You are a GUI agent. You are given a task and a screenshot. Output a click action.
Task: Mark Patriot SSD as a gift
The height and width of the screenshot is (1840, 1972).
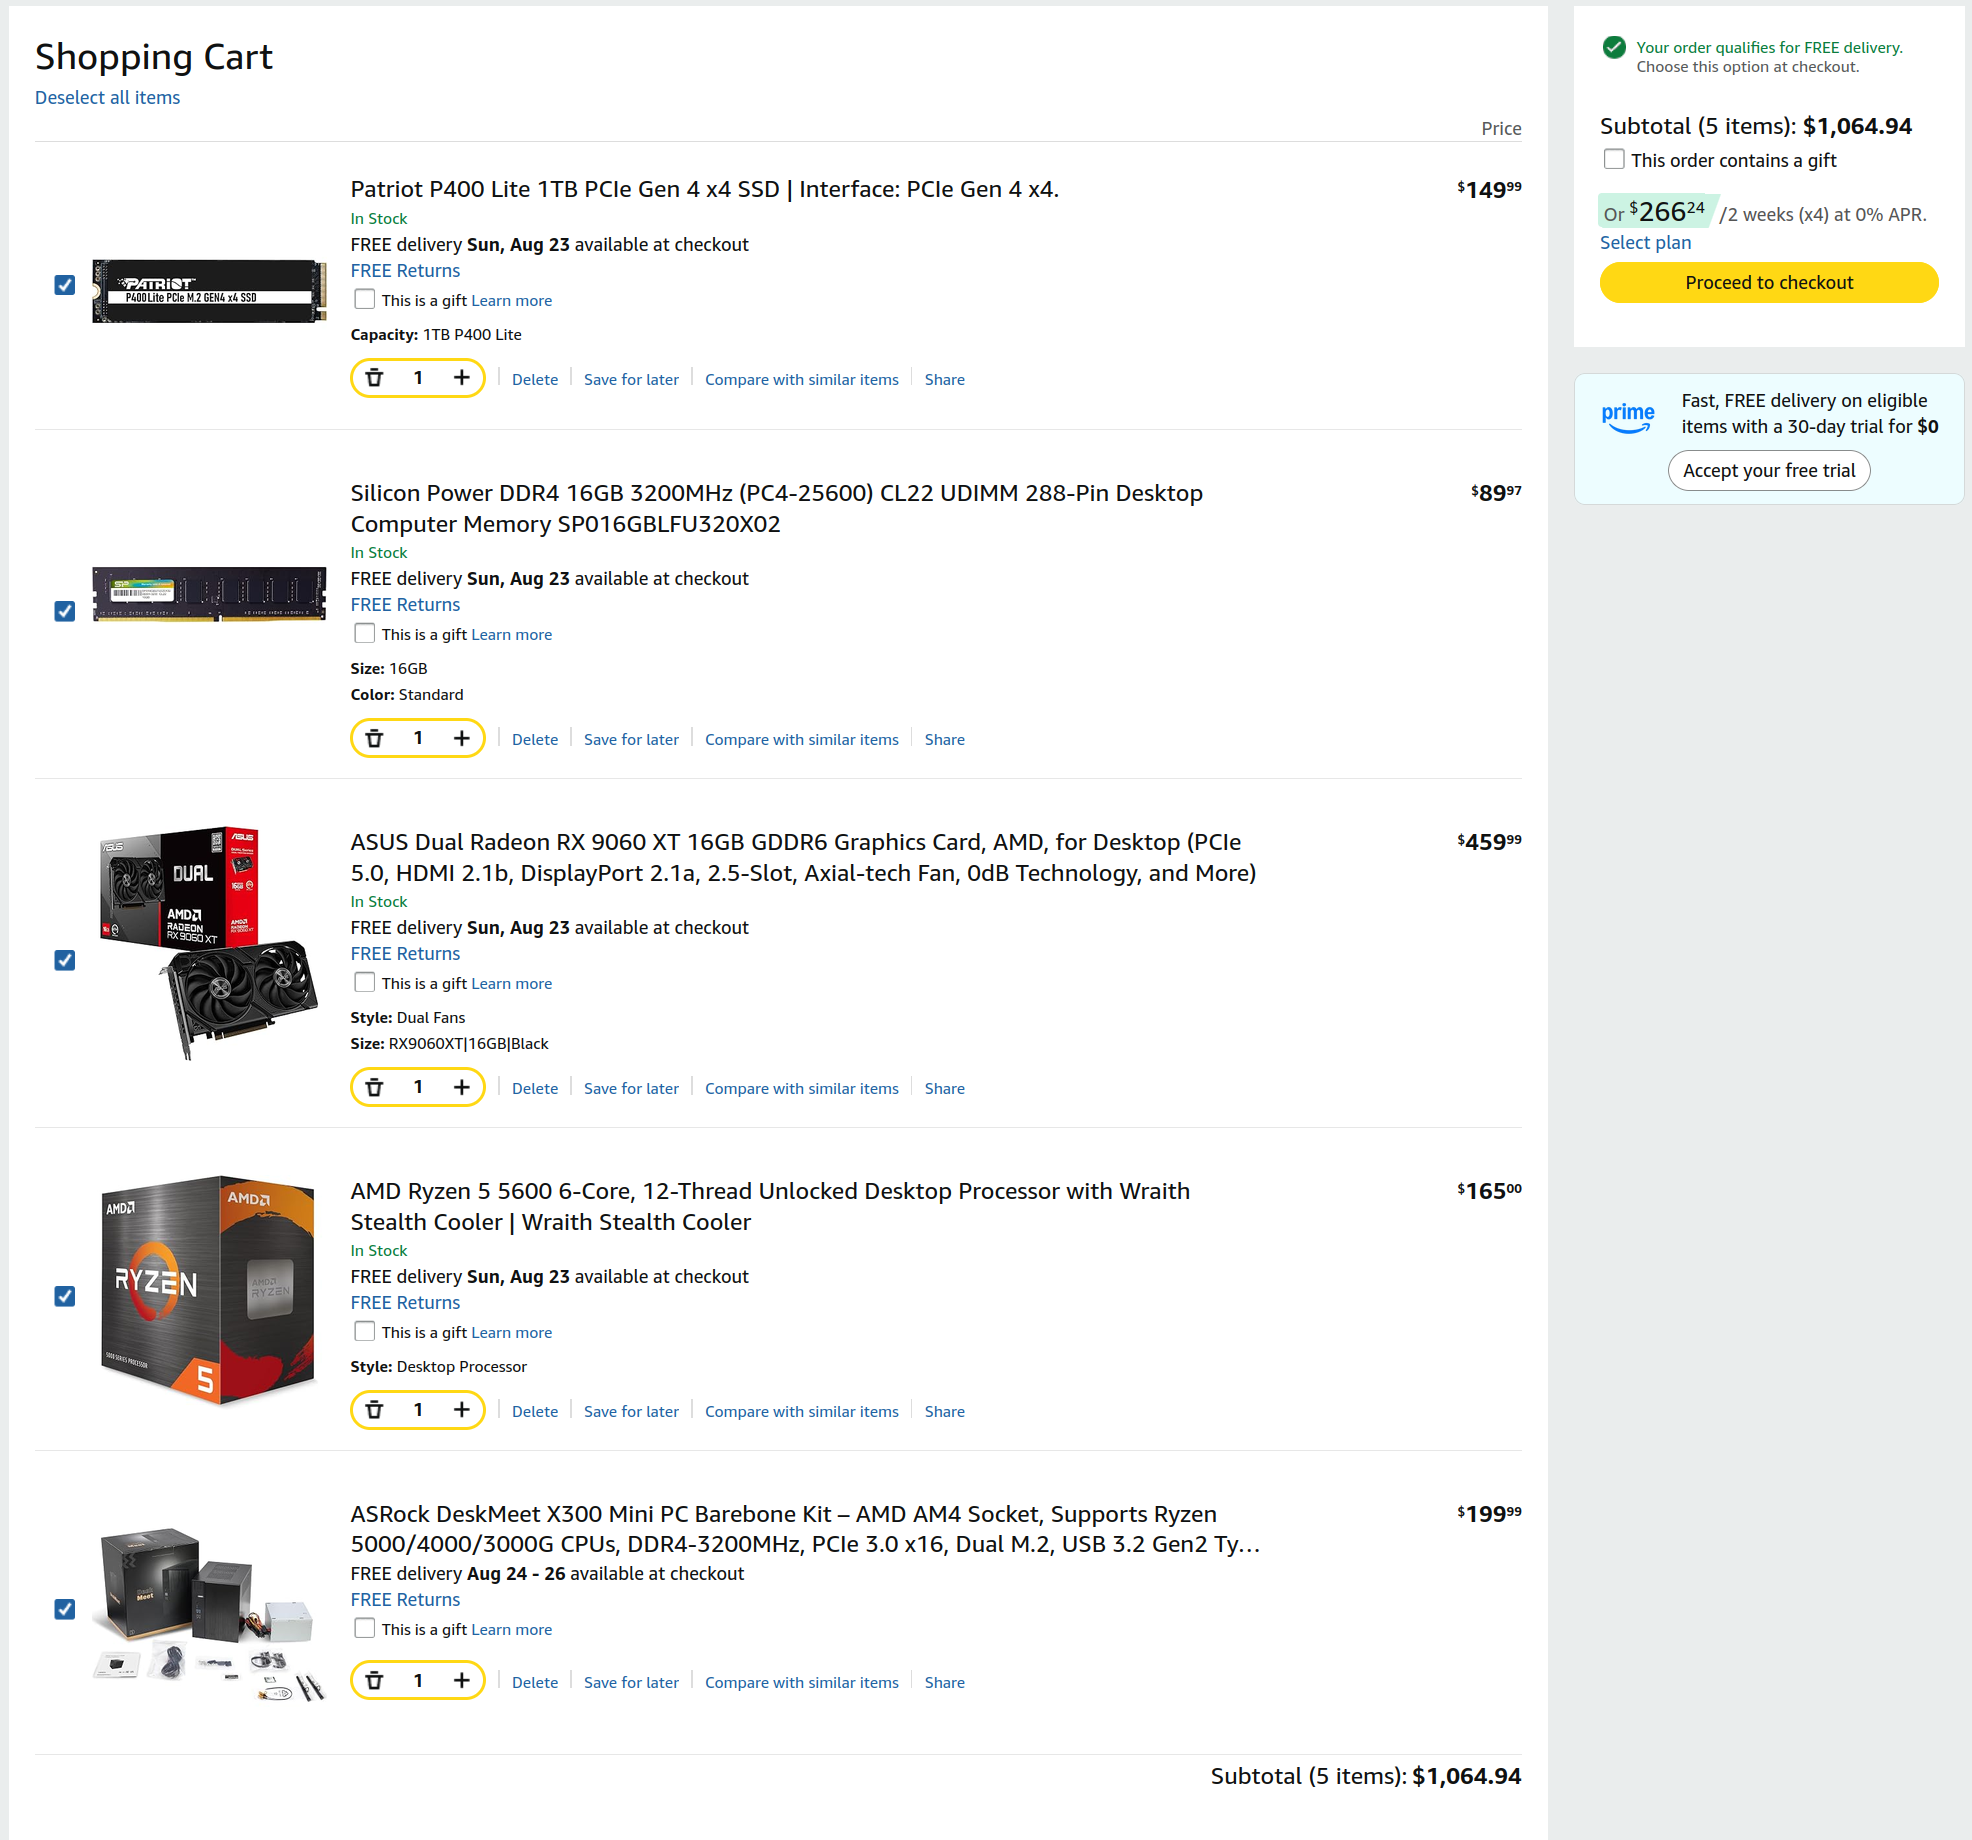click(365, 299)
